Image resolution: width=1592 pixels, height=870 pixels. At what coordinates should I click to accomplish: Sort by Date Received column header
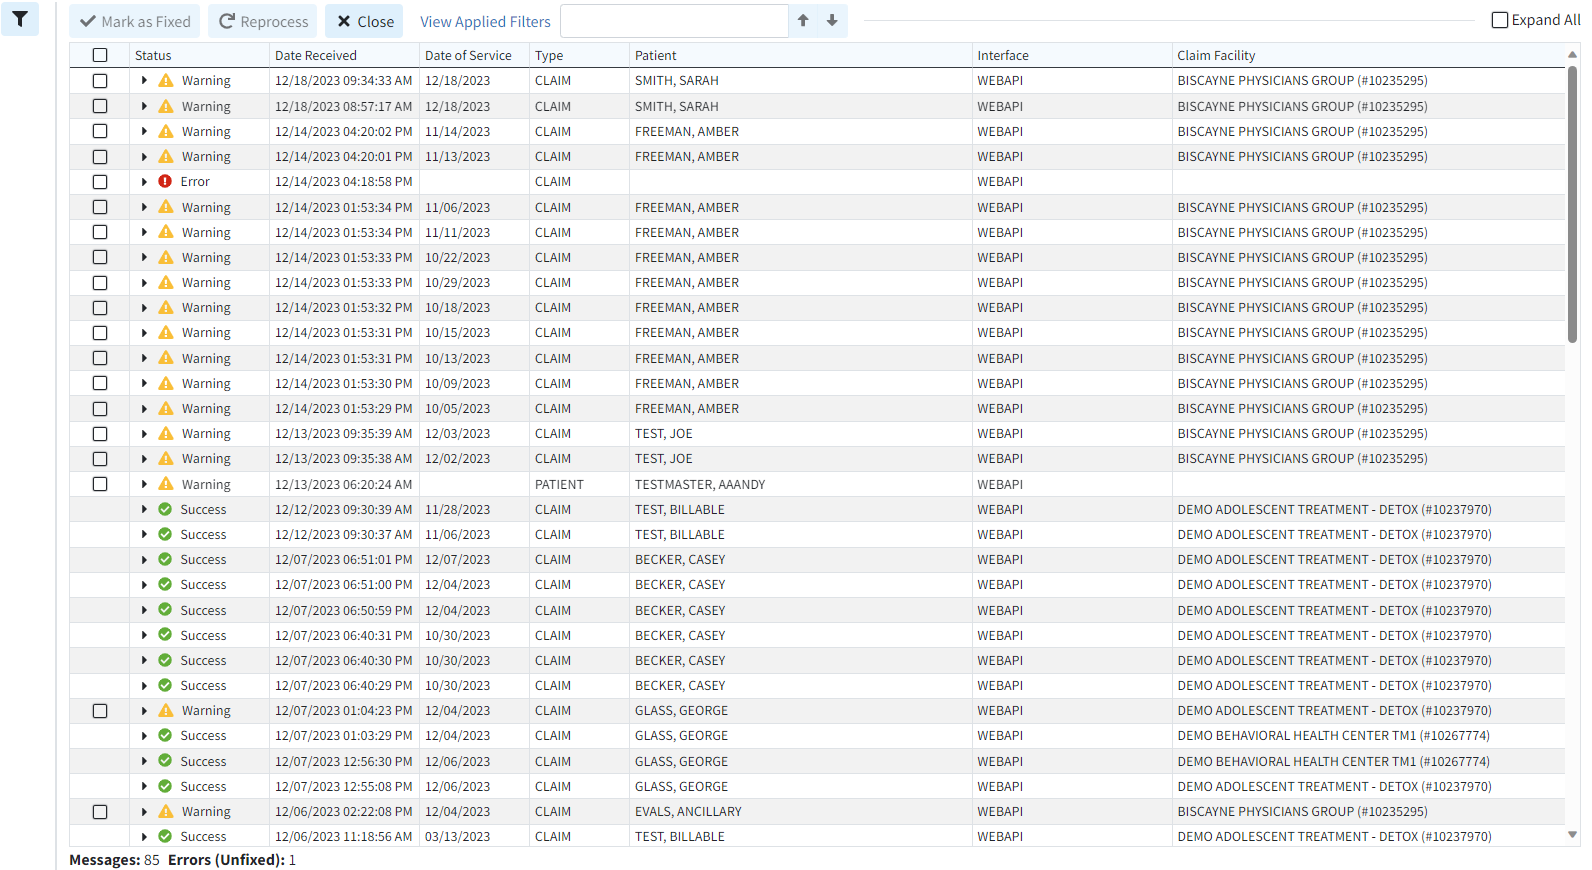316,56
